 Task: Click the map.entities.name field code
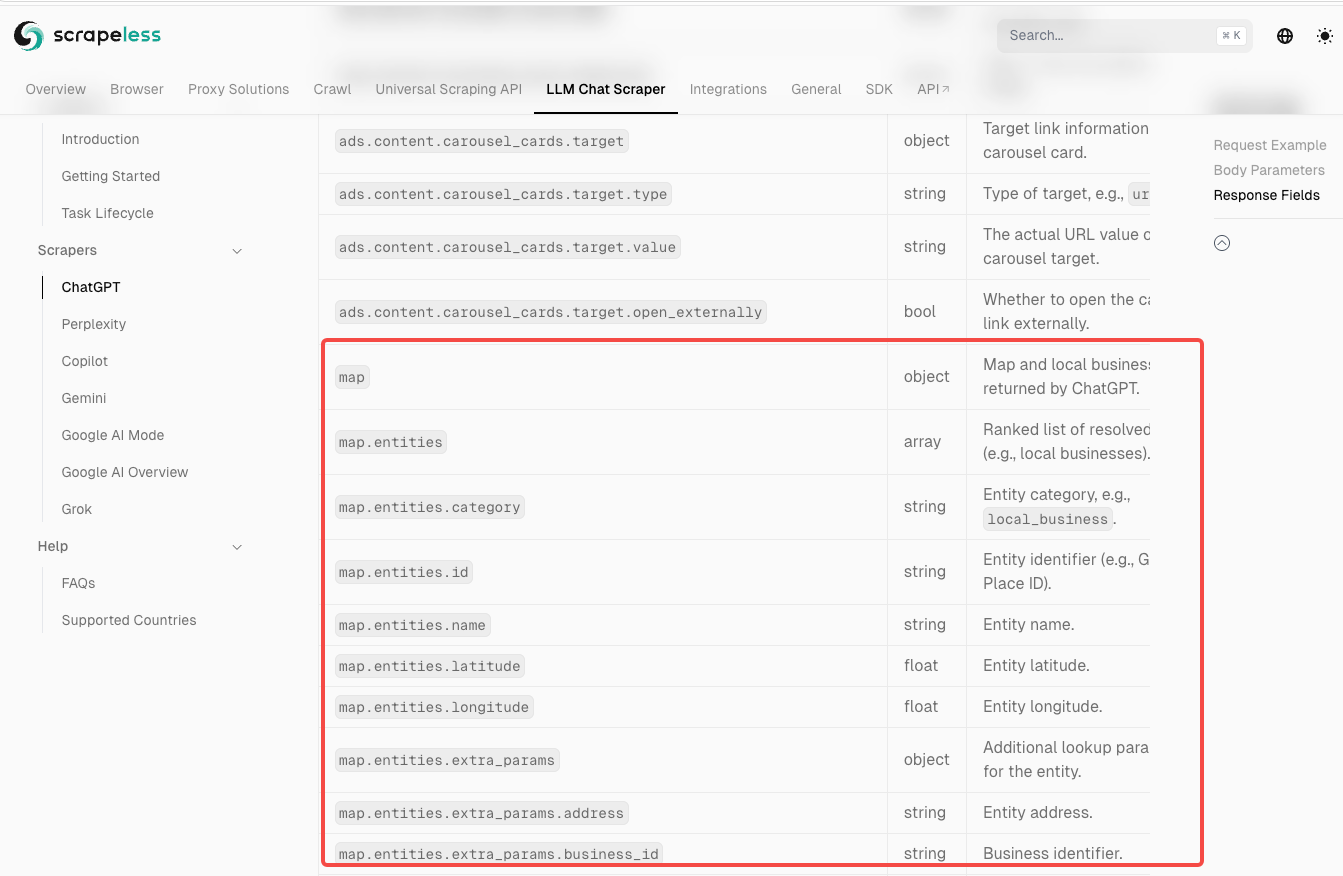(413, 625)
